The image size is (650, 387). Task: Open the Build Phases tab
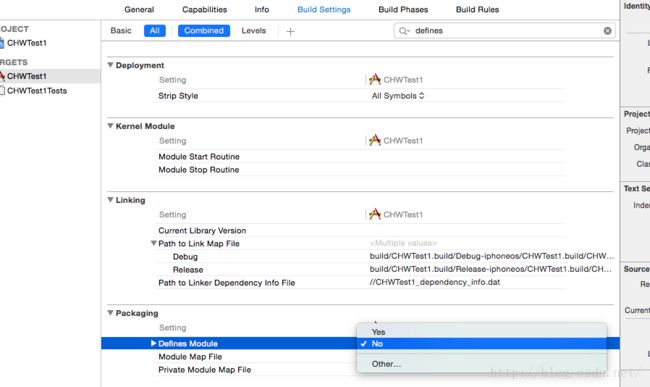point(403,10)
